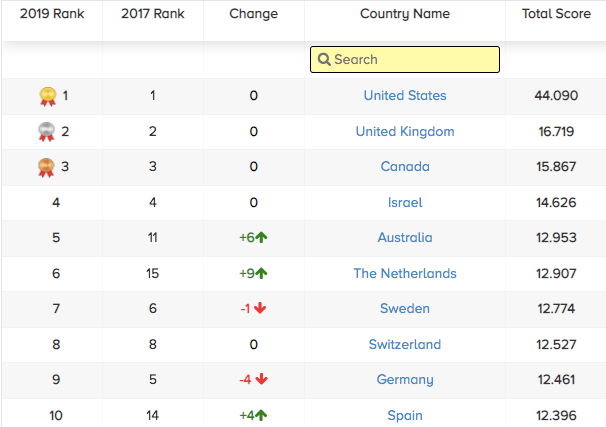Sort by the Country Name header
Image resolution: width=606 pixels, height=427 pixels.
405,14
